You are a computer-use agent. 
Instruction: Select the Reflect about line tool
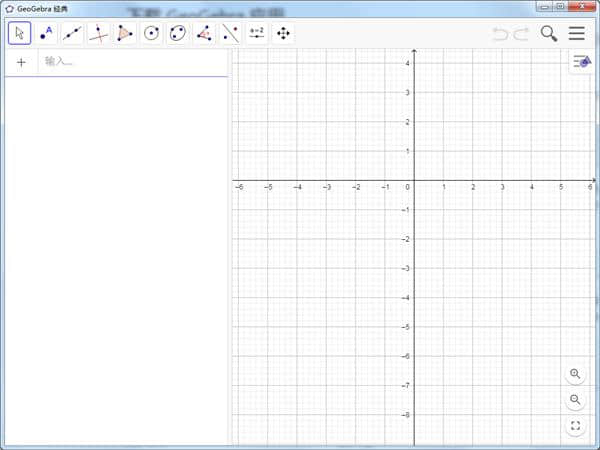(230, 33)
